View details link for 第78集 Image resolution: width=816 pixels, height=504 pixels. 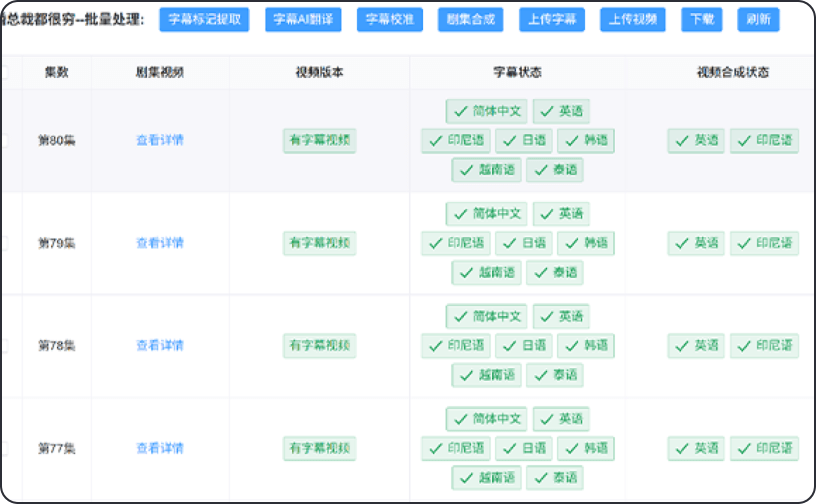(160, 345)
